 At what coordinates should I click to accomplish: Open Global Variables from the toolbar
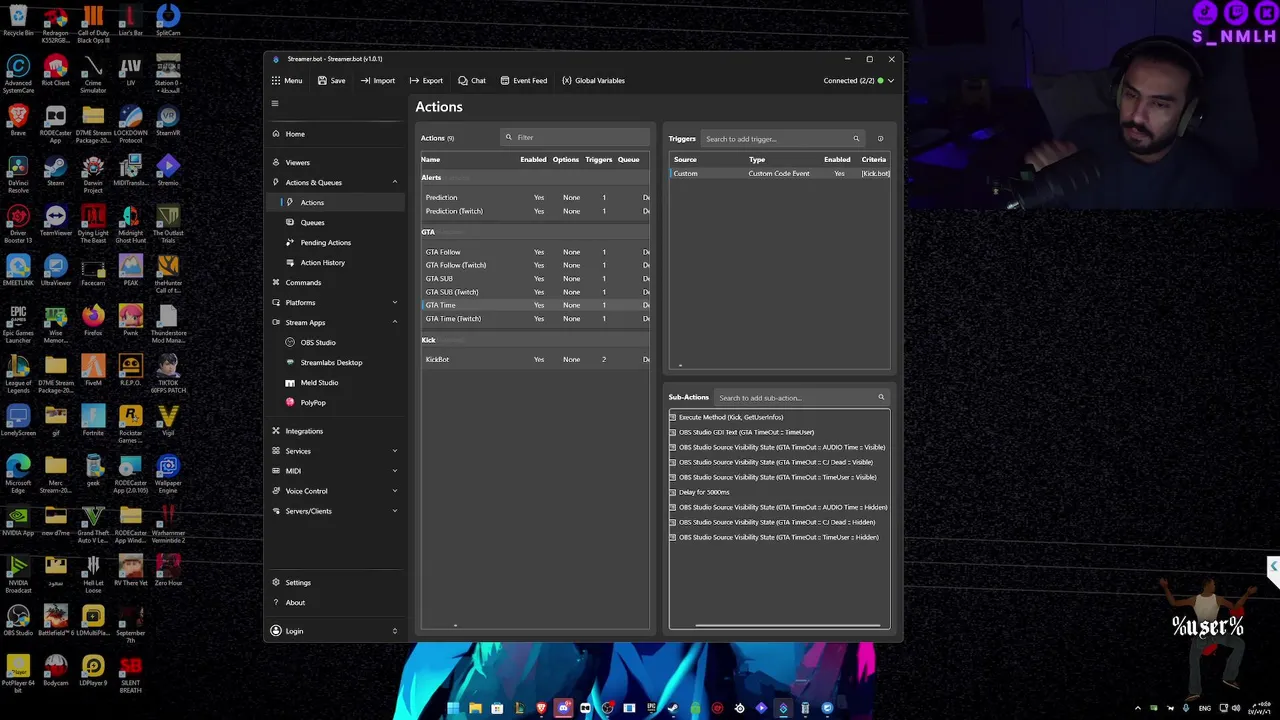[593, 80]
